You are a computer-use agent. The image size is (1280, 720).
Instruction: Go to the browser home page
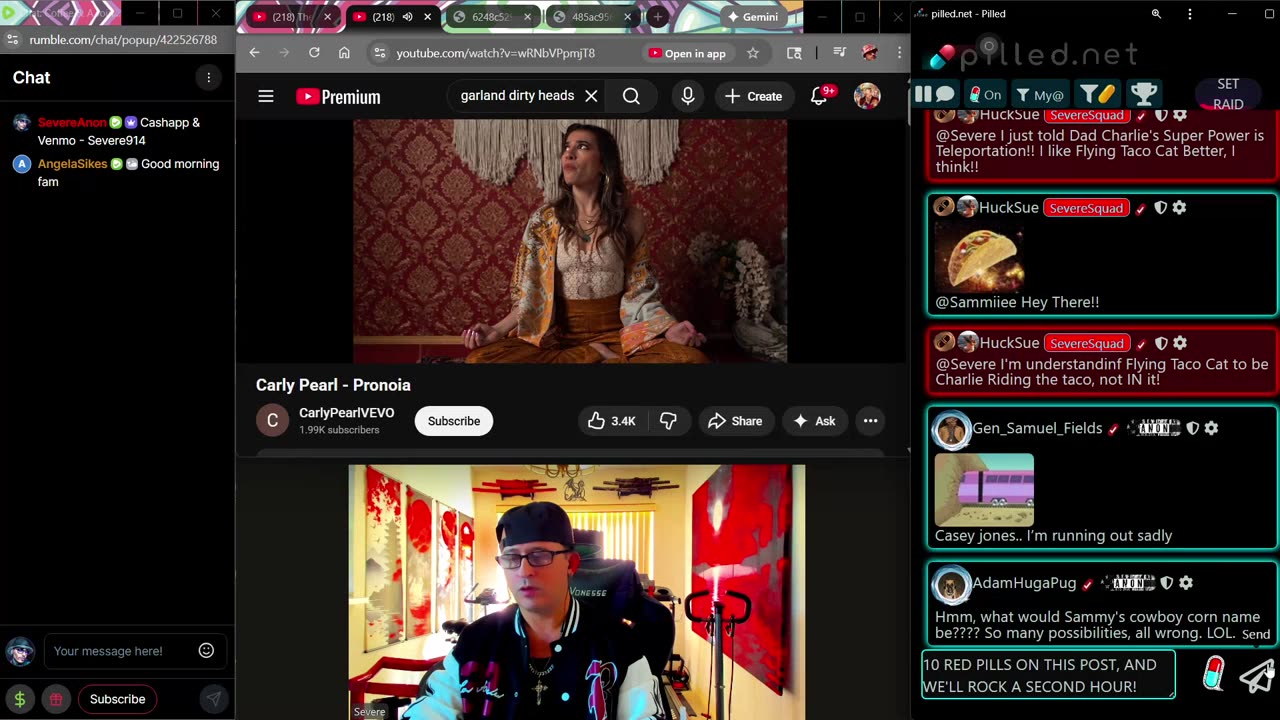[x=344, y=53]
